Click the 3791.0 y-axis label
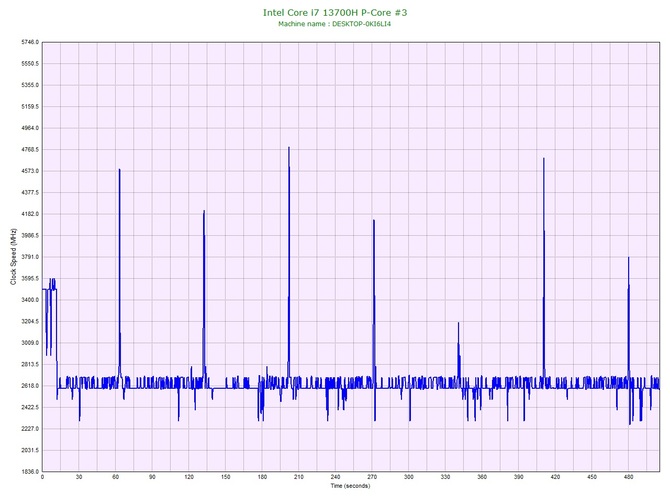 (30, 257)
